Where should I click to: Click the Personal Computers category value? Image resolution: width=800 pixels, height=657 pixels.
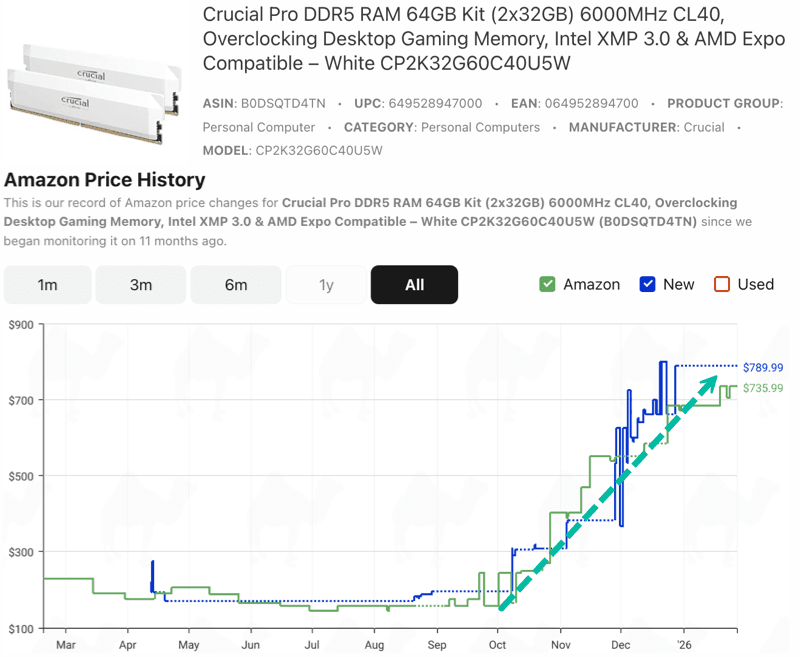[x=480, y=127]
